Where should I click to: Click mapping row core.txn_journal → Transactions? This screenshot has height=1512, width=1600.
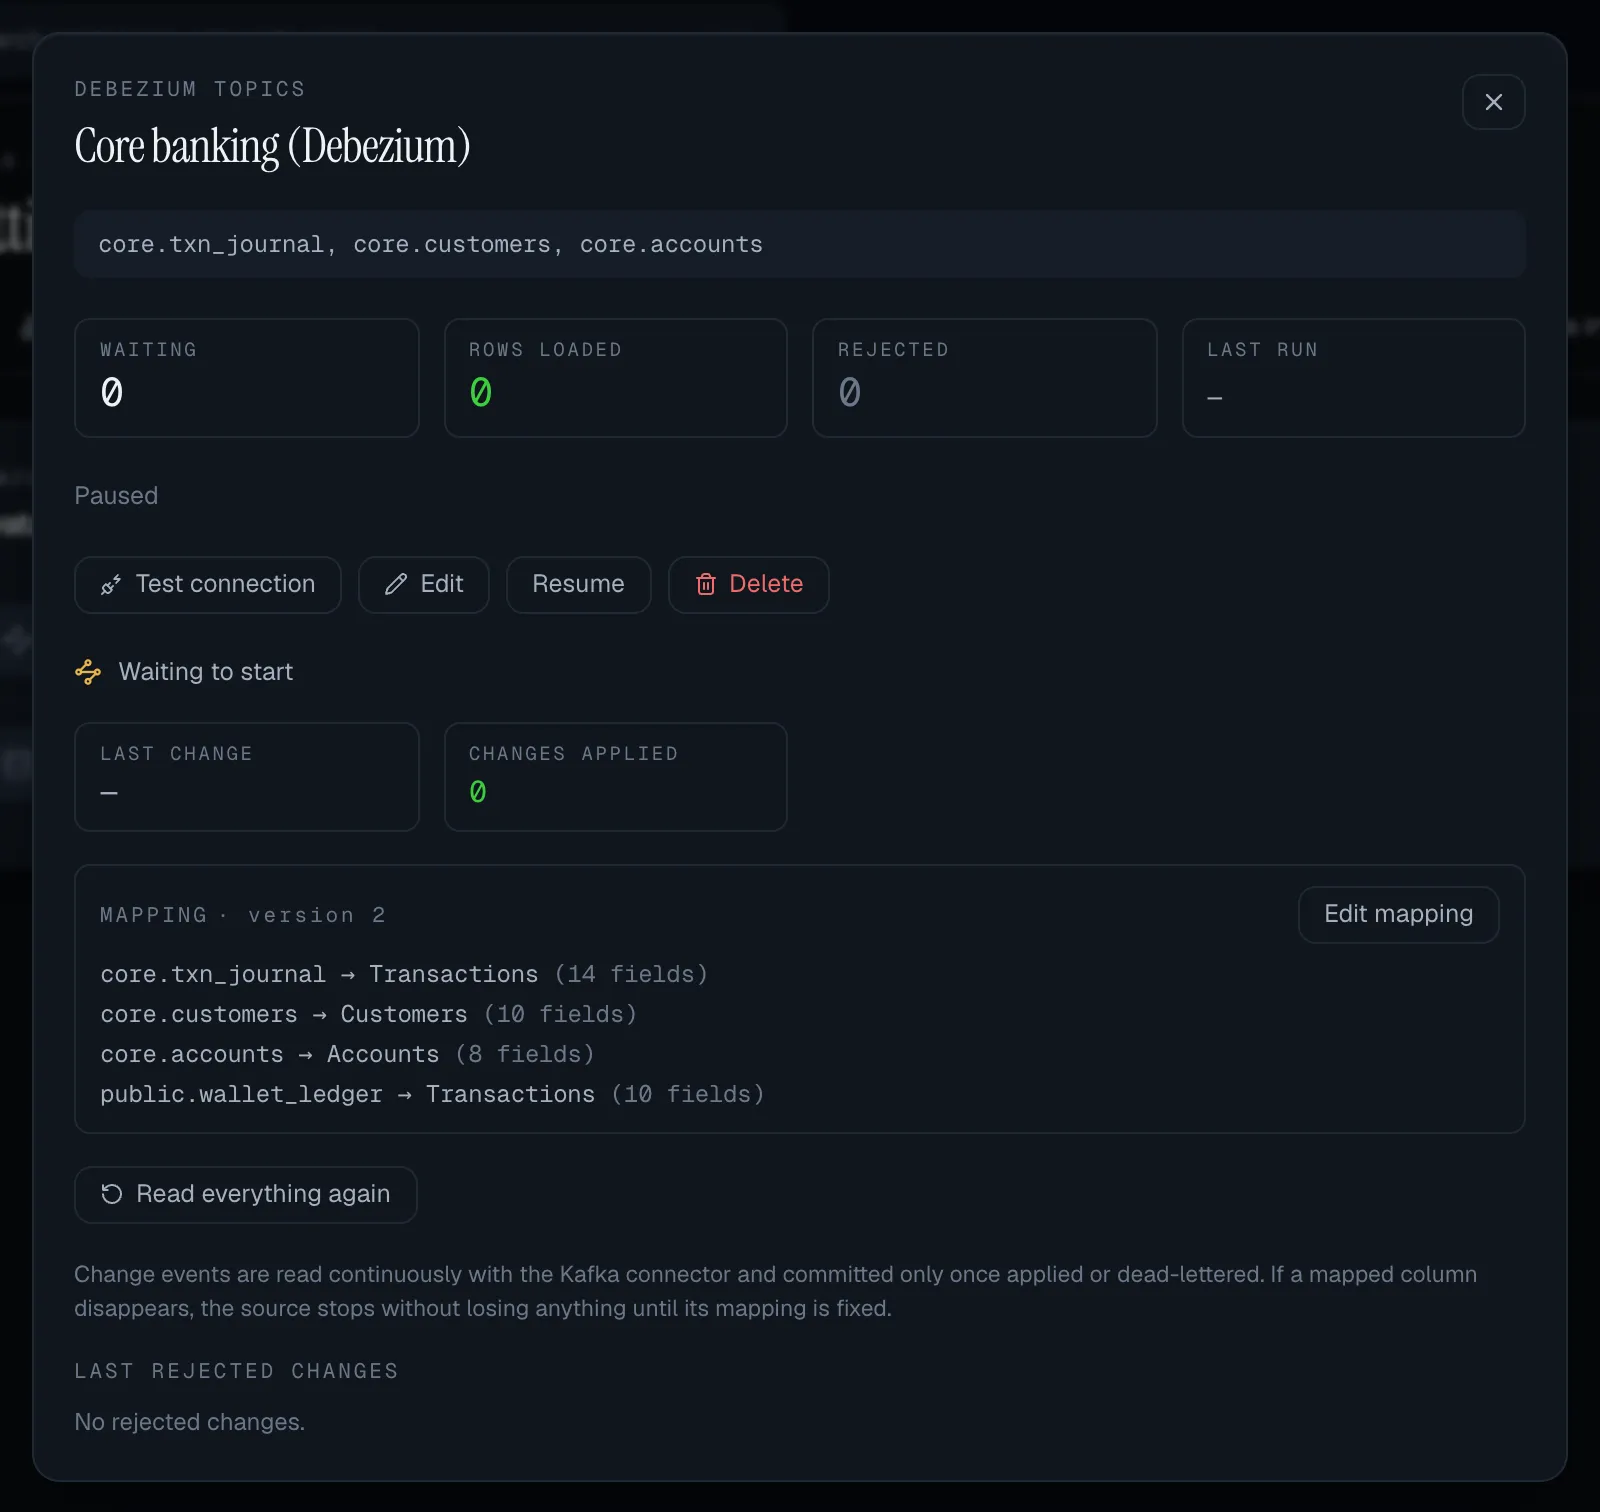coord(404,974)
